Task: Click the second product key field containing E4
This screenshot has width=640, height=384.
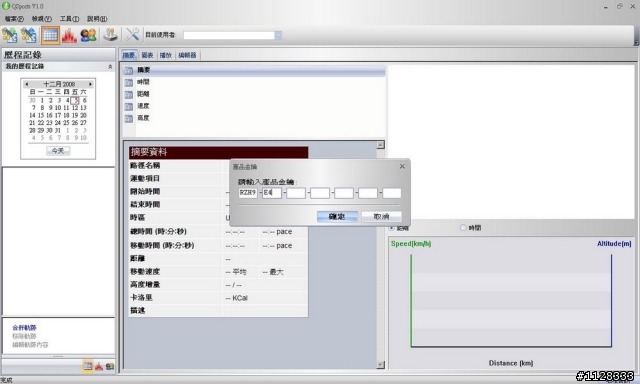Action: tap(272, 193)
